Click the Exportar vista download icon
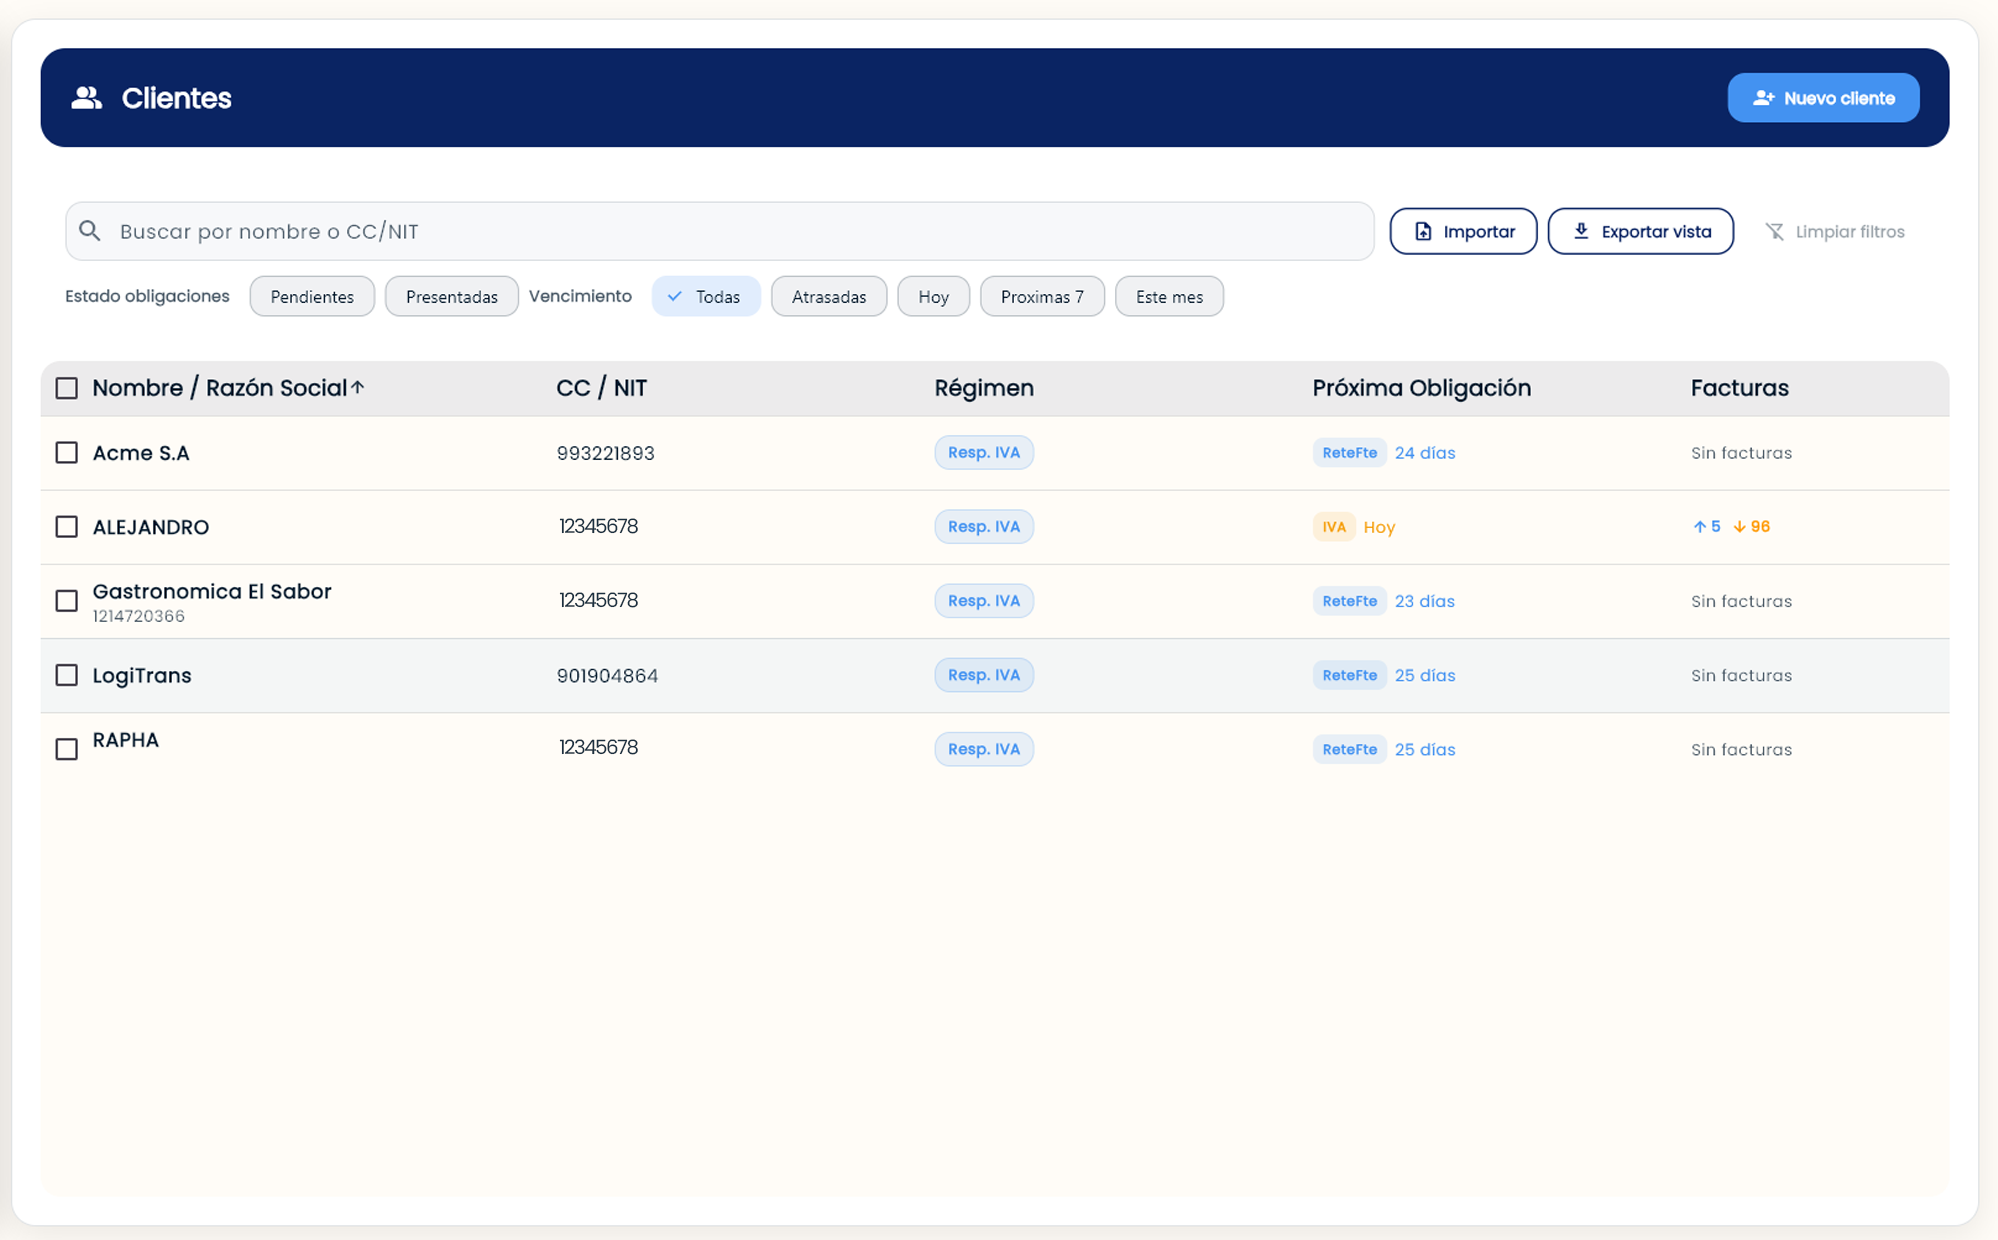The image size is (1998, 1240). point(1581,231)
